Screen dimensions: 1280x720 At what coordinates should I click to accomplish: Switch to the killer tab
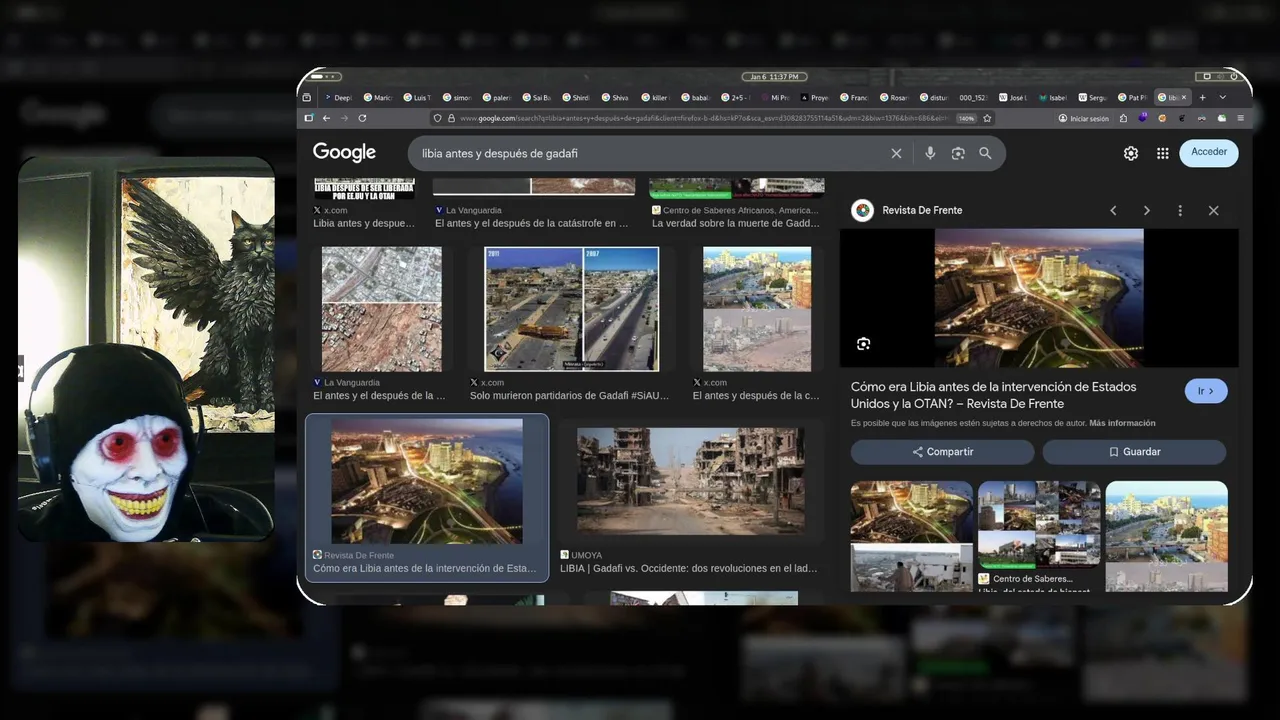click(654, 97)
